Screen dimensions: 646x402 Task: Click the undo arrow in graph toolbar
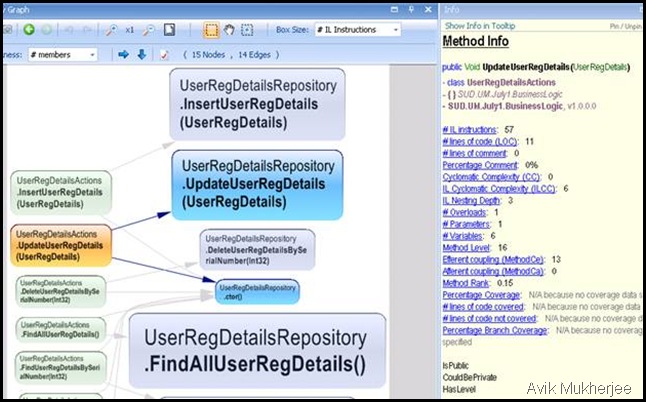pyautogui.click(x=69, y=30)
